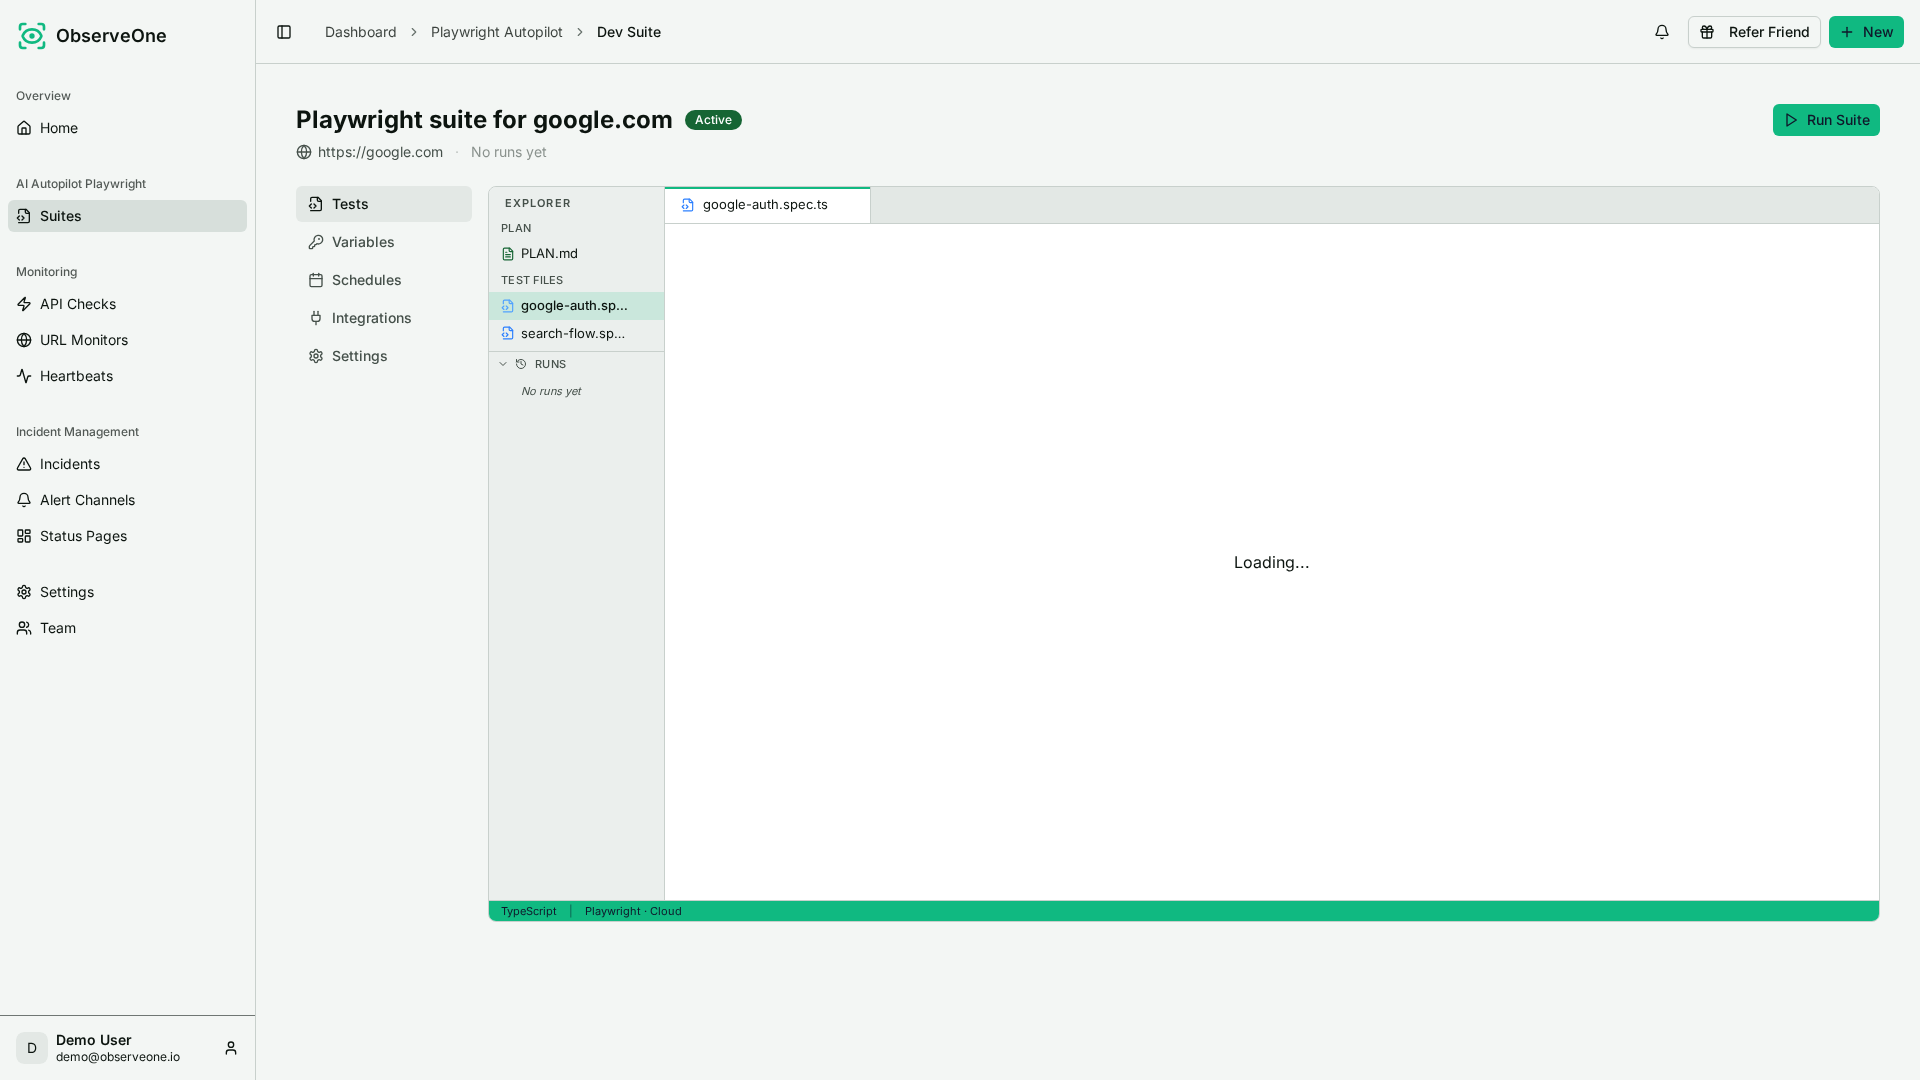The image size is (1920, 1080).
Task: Click the Team people icon
Action: pos(24,628)
